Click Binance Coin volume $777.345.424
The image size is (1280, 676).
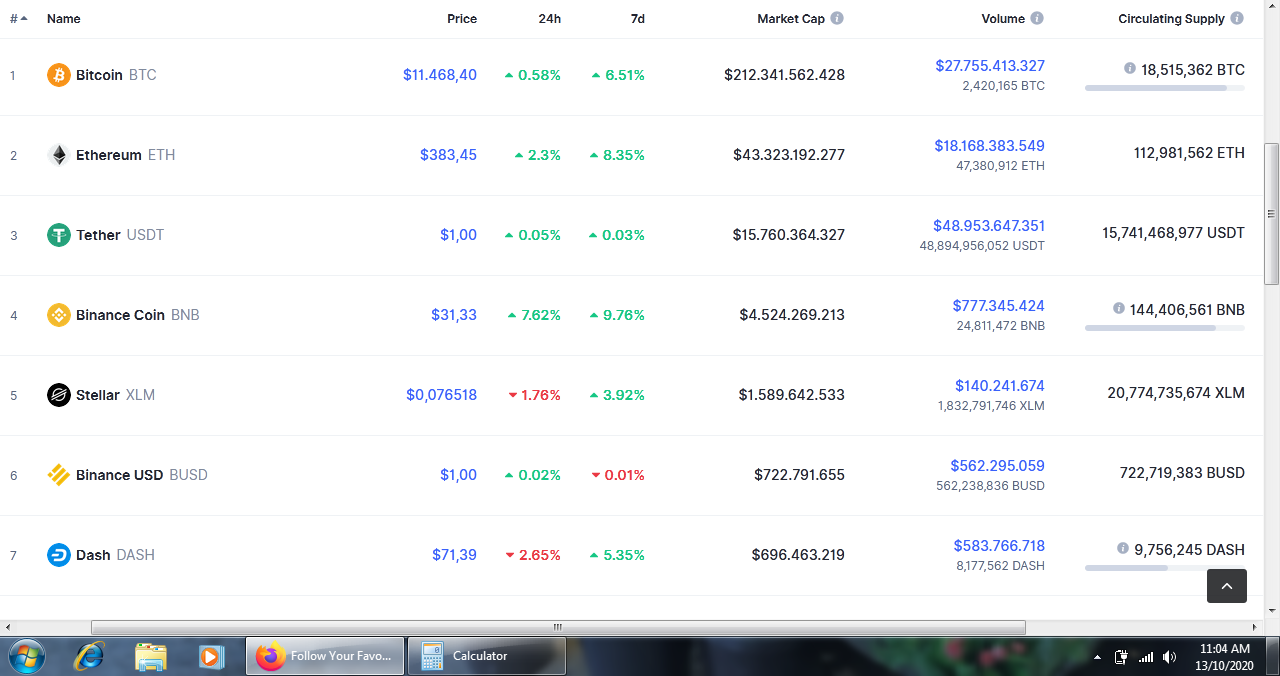[x=999, y=306]
